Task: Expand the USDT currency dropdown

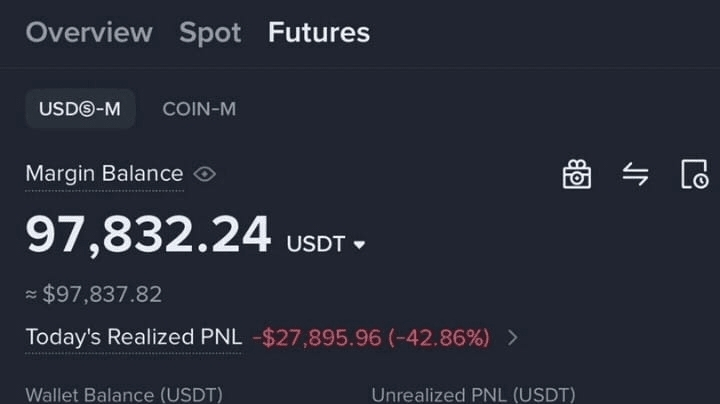Action: coord(360,245)
